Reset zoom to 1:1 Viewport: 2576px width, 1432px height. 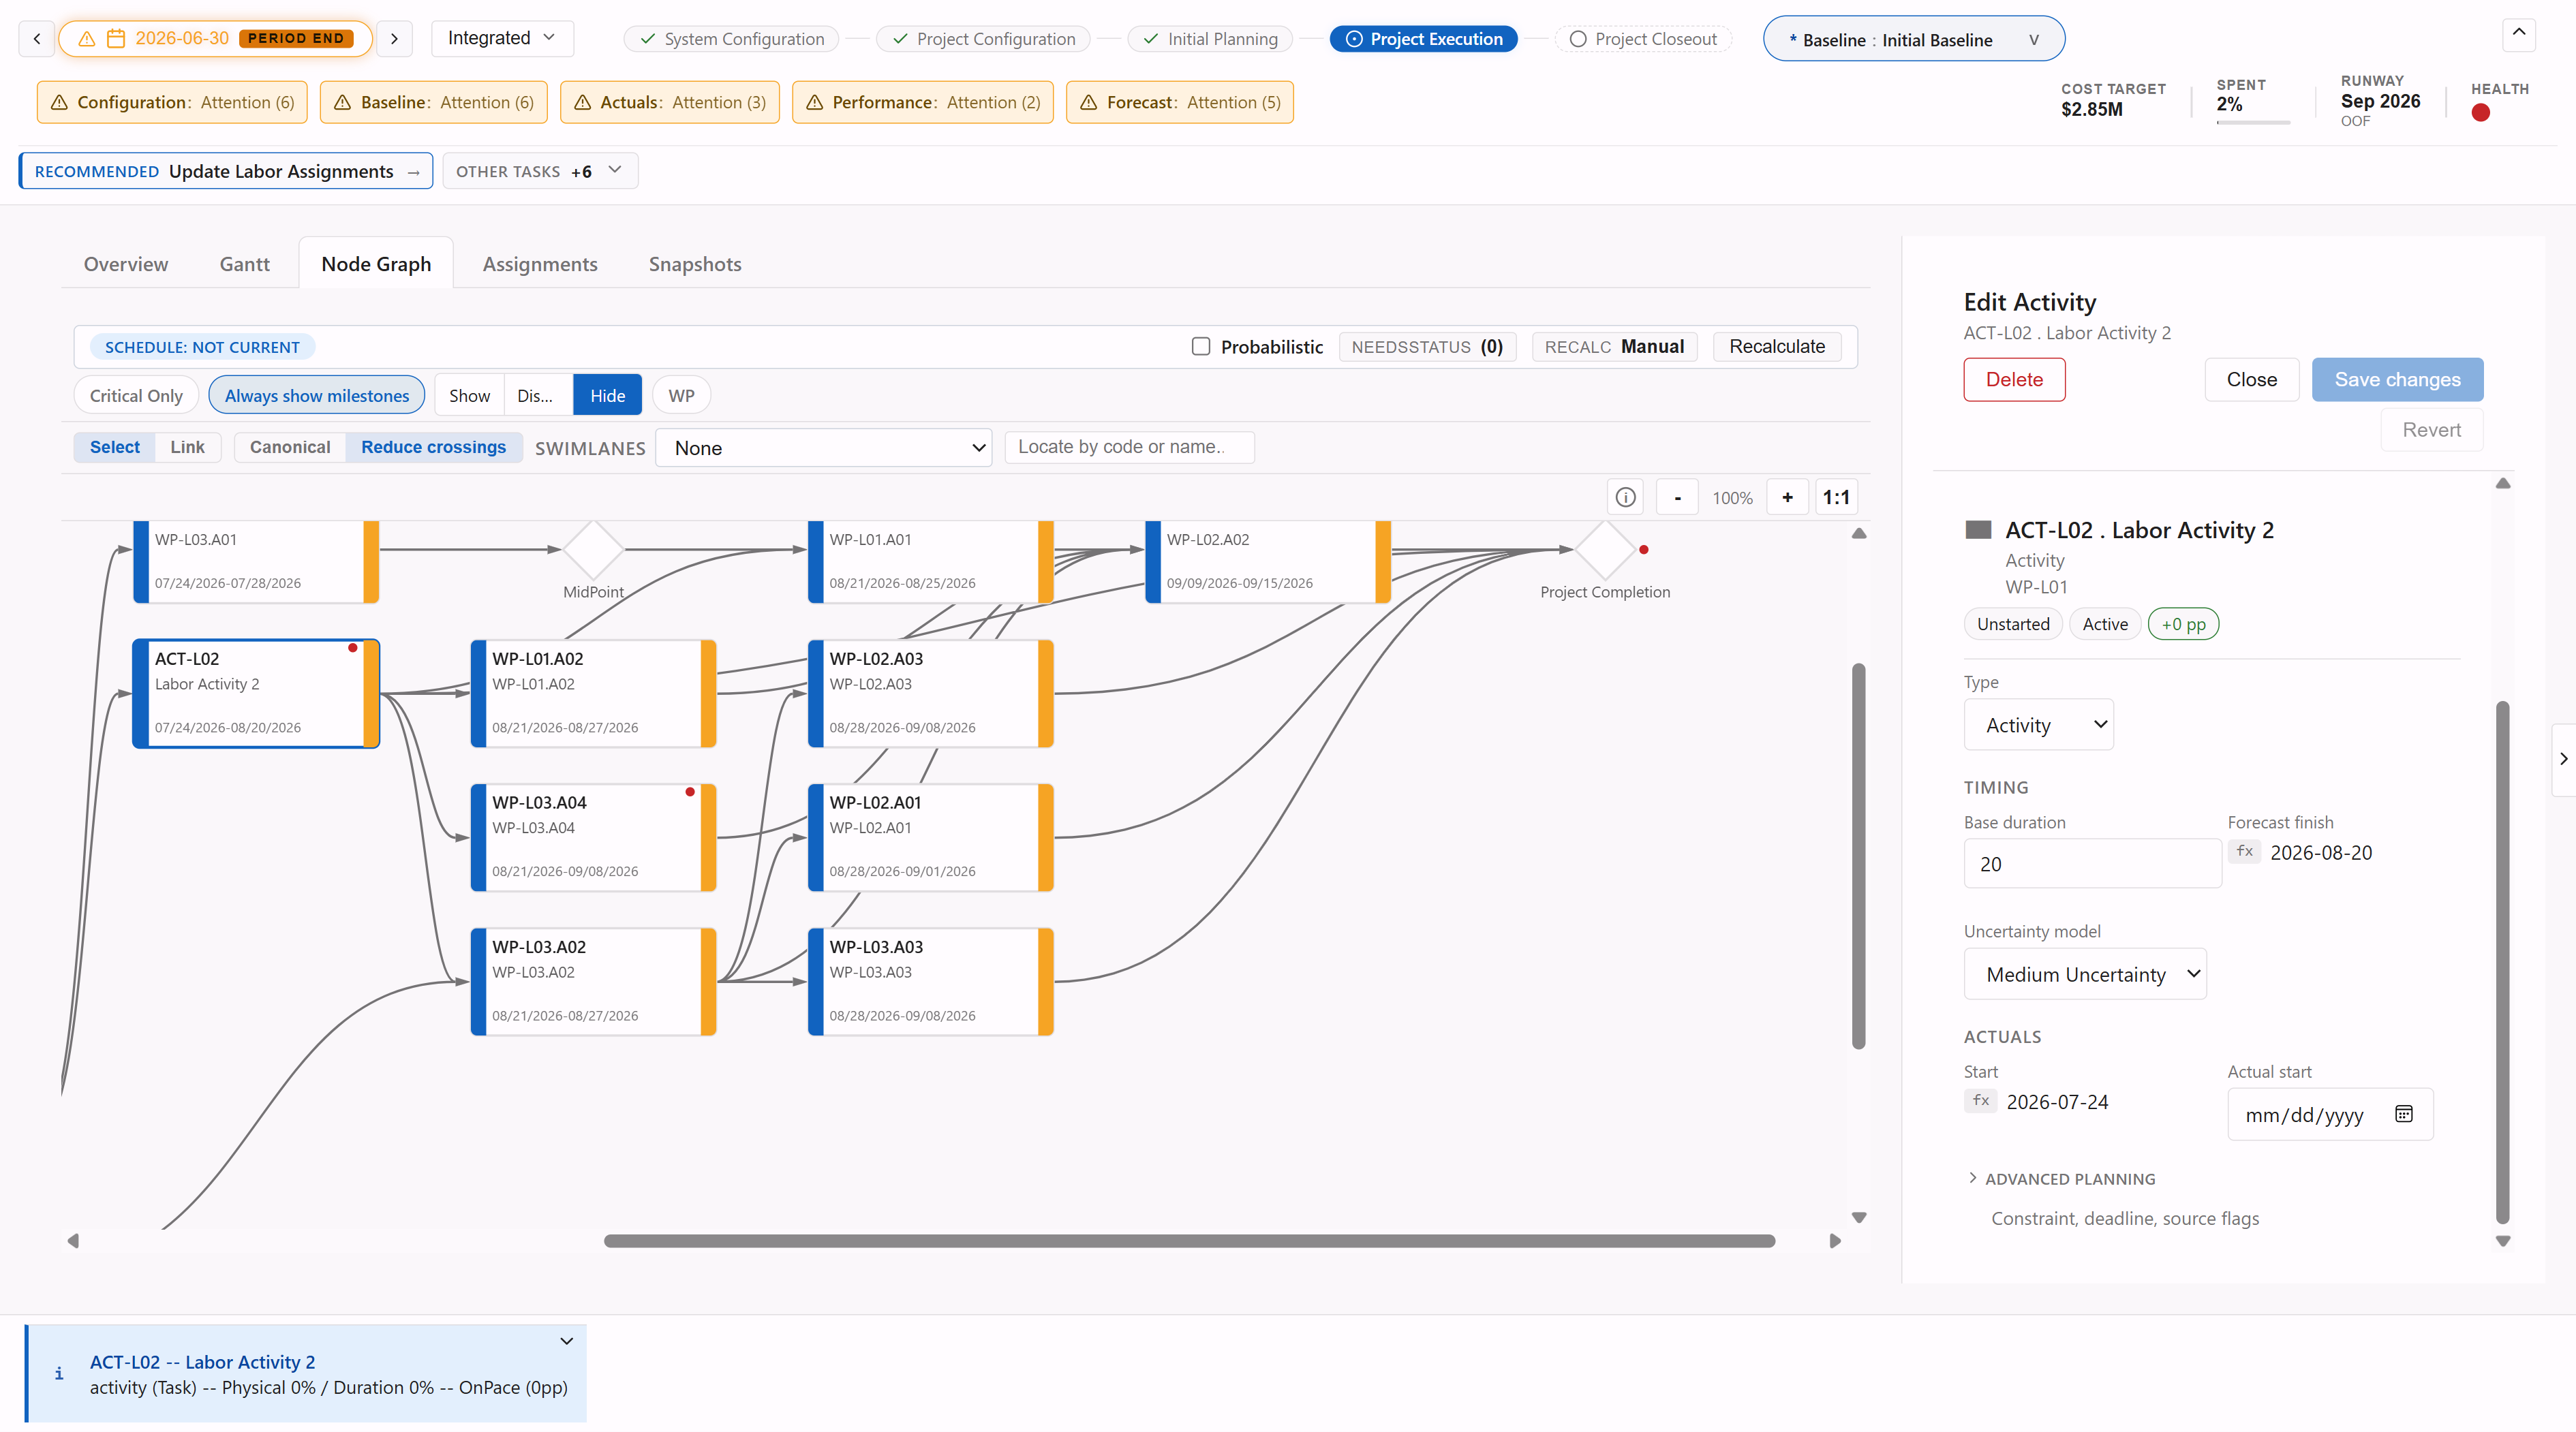click(x=1836, y=497)
